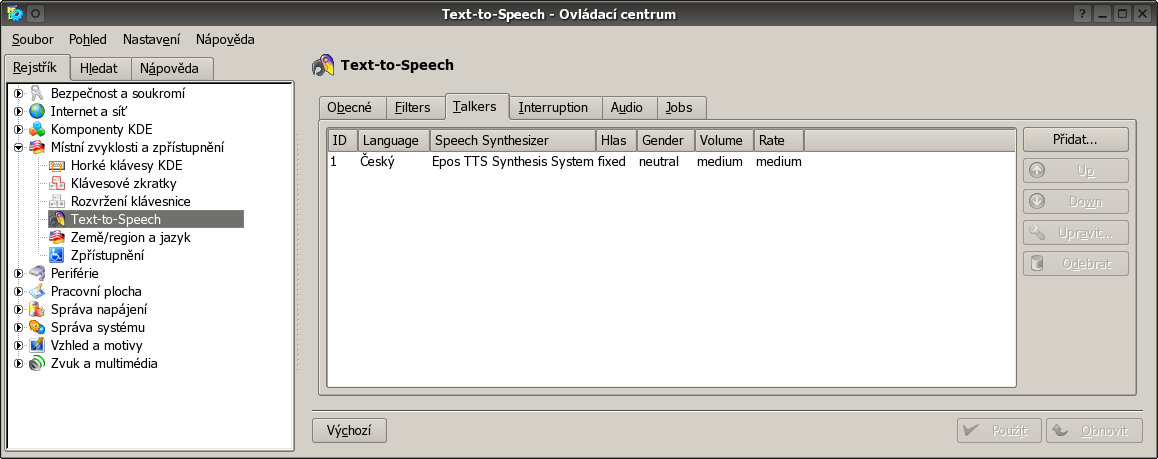
Task: Open the Rozvržení klávesnice tree entry
Action: tap(131, 201)
